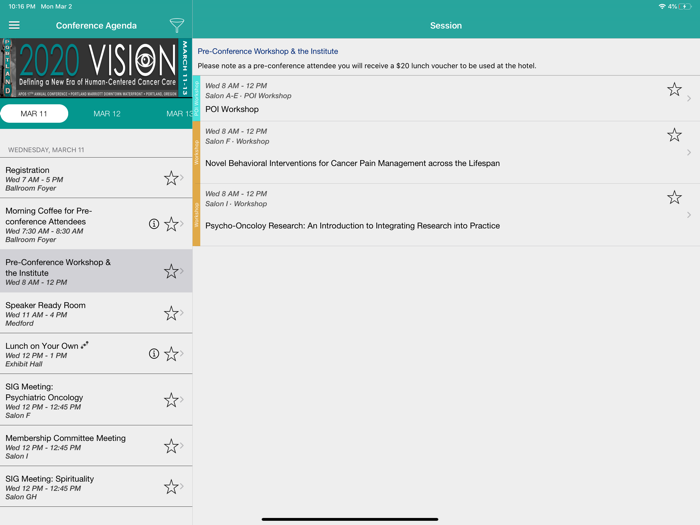
Task: Favorite Morning Coffee for Pre-conference Attendees
Action: [x=171, y=224]
